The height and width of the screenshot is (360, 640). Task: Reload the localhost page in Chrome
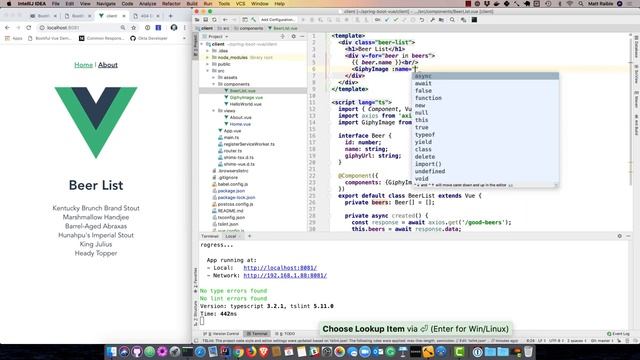tap(29, 27)
